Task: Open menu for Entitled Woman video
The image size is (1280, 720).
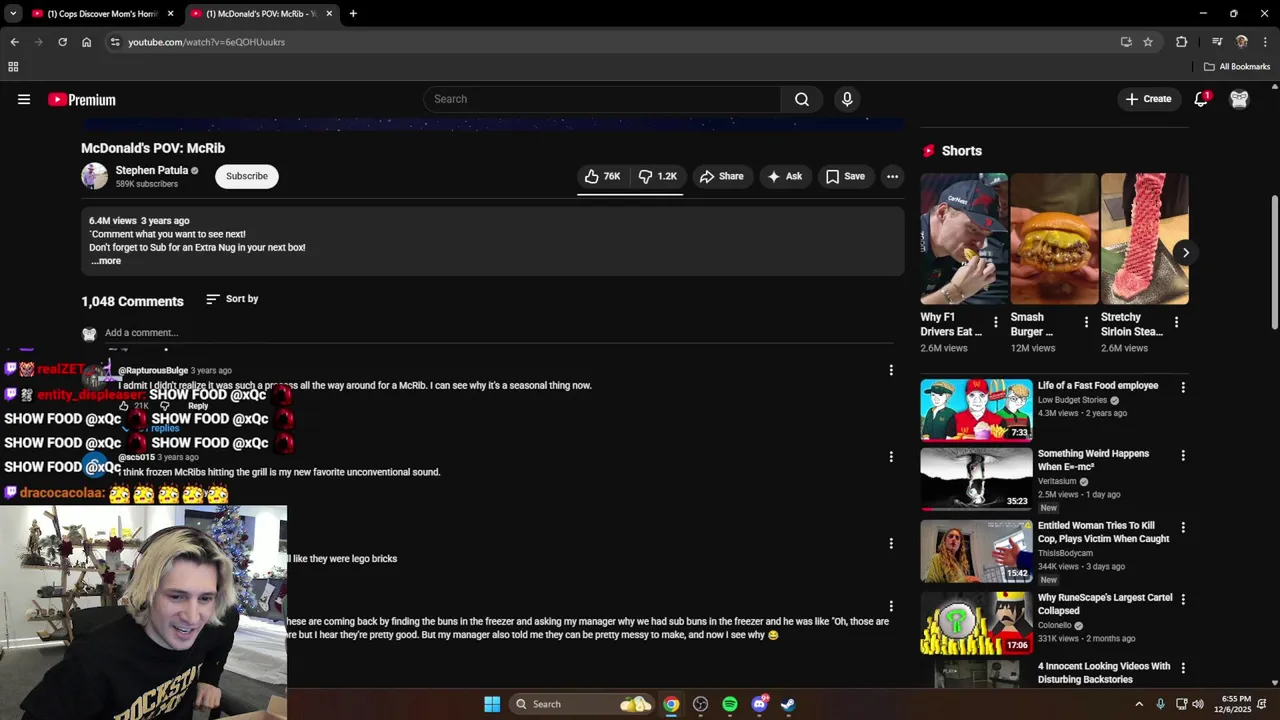Action: 1183,527
